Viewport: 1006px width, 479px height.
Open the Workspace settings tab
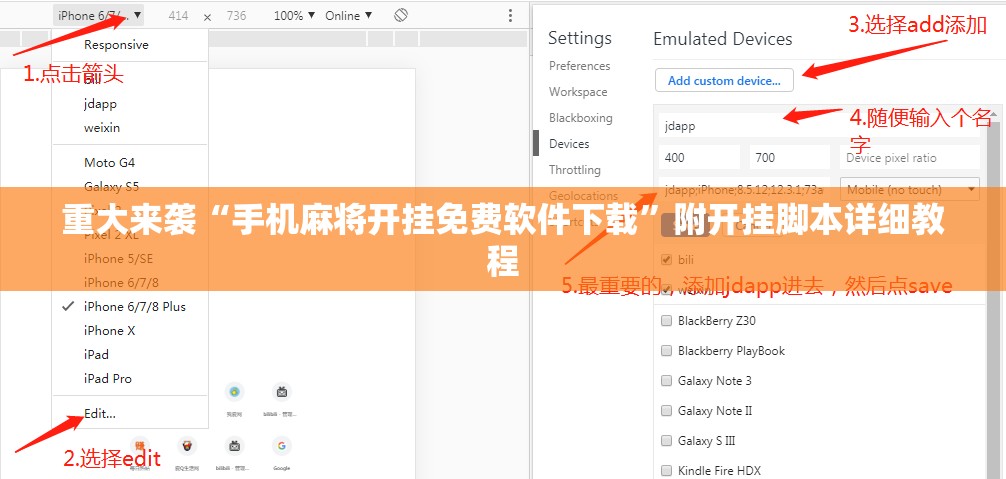(578, 92)
